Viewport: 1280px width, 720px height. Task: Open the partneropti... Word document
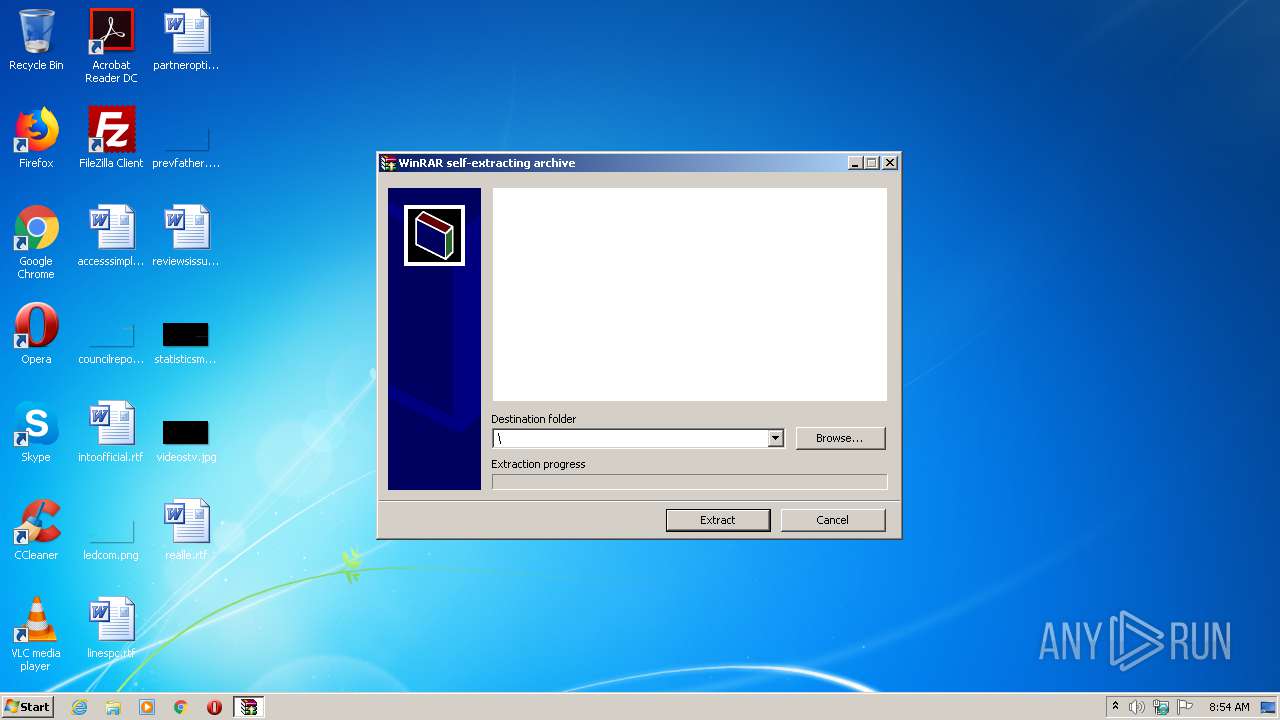(186, 40)
